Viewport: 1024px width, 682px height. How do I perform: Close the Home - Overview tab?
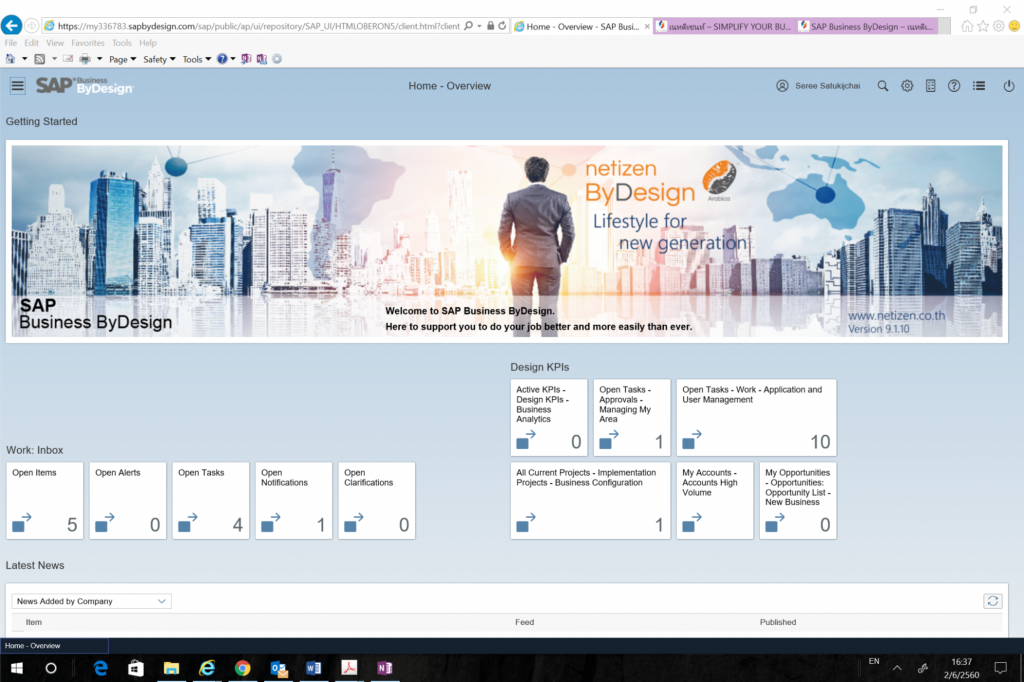pyautogui.click(x=647, y=26)
